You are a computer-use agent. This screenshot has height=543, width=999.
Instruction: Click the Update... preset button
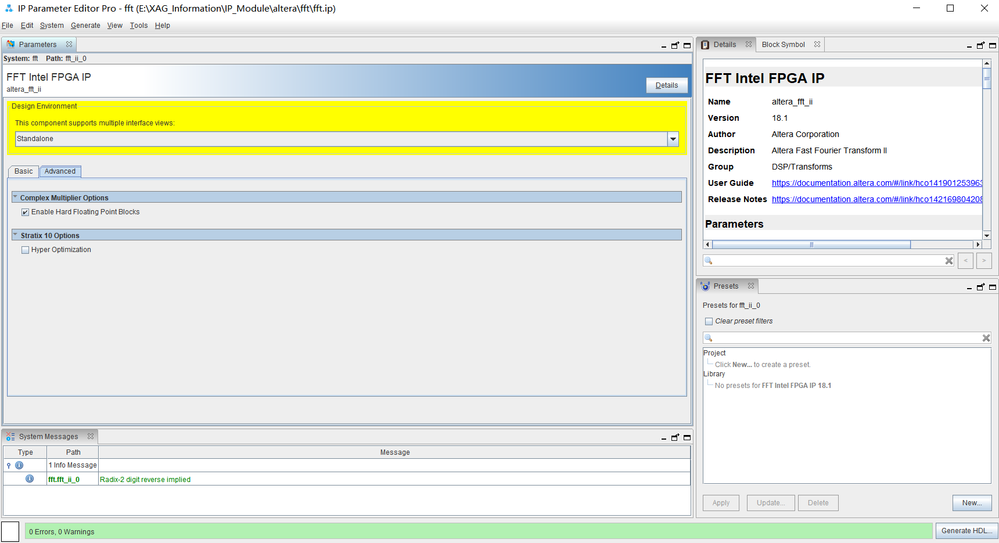point(770,503)
